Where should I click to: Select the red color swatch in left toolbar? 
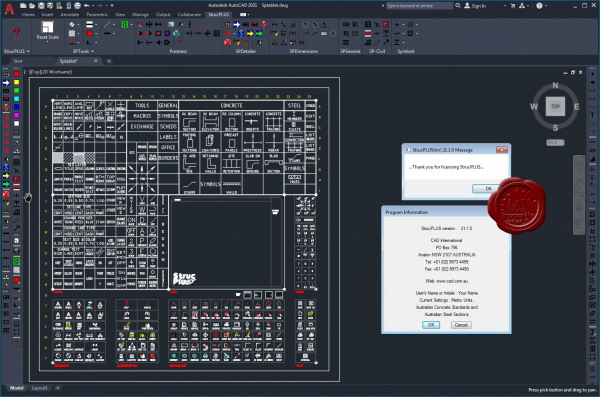(16, 74)
